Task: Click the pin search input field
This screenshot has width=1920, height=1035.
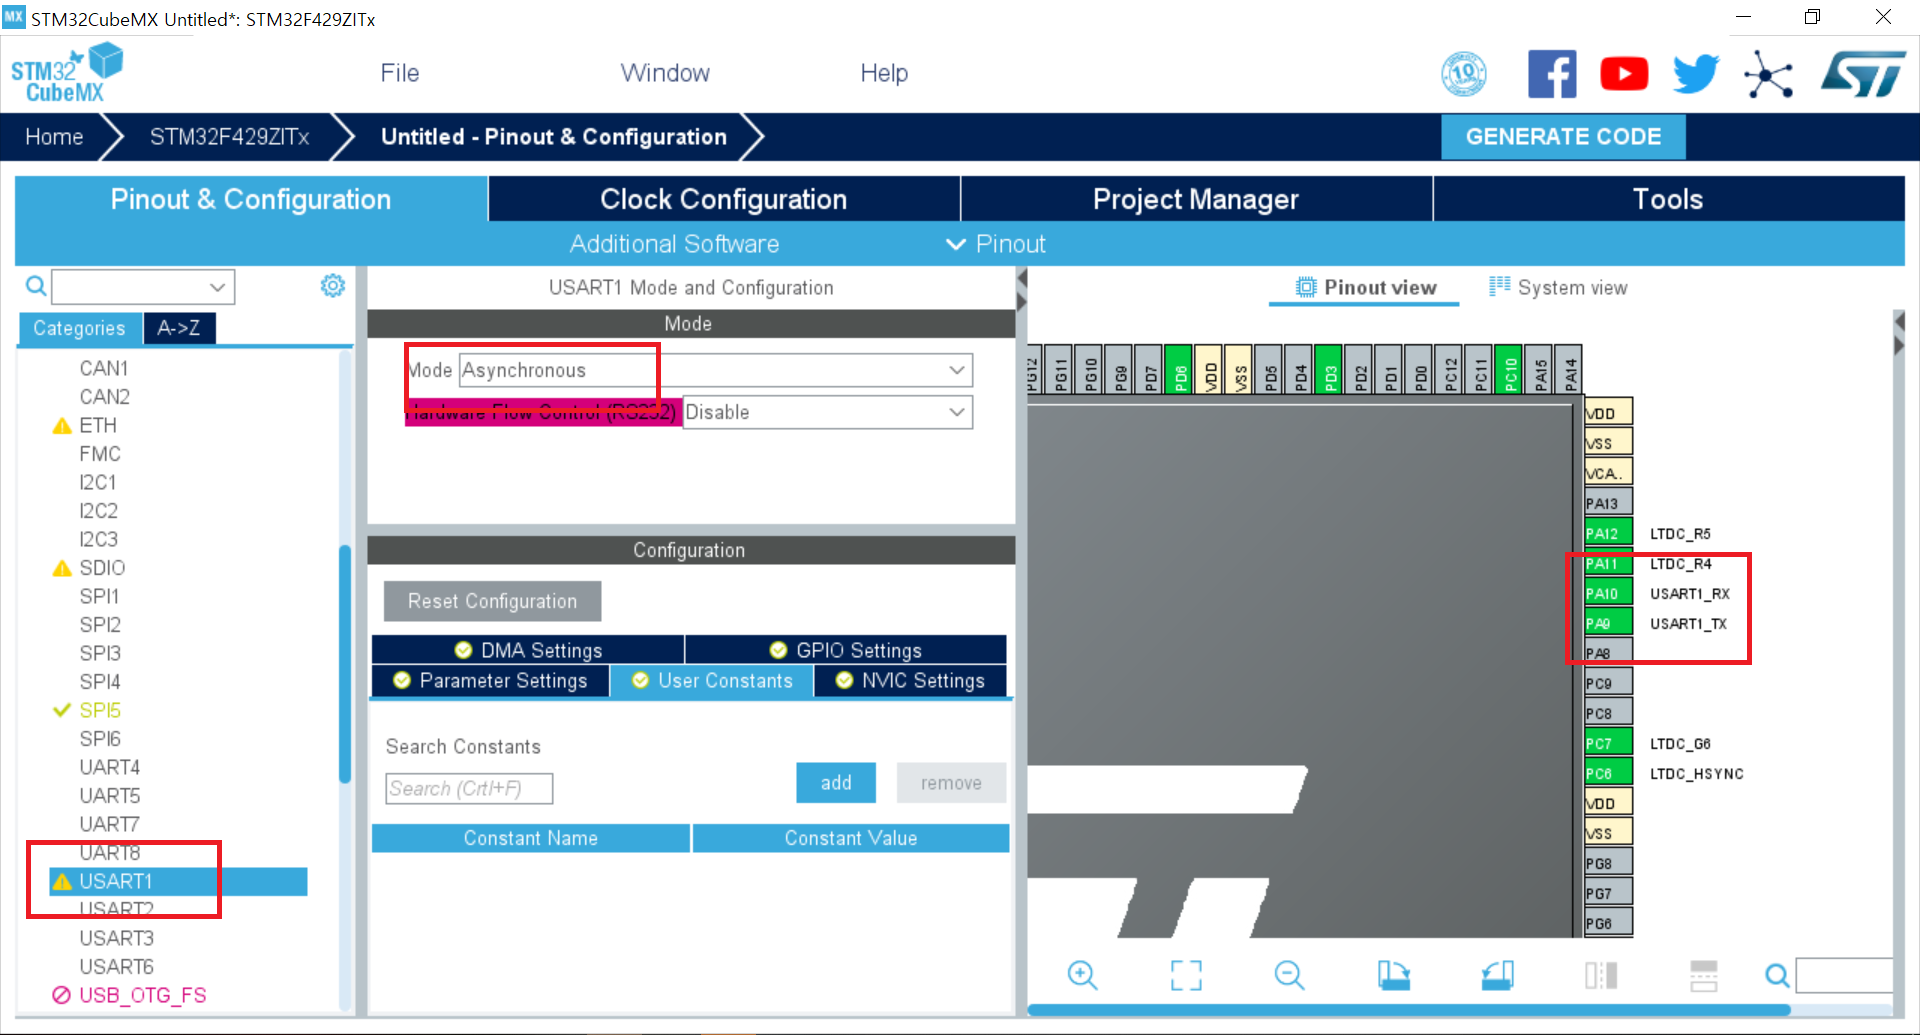Action: [1844, 975]
